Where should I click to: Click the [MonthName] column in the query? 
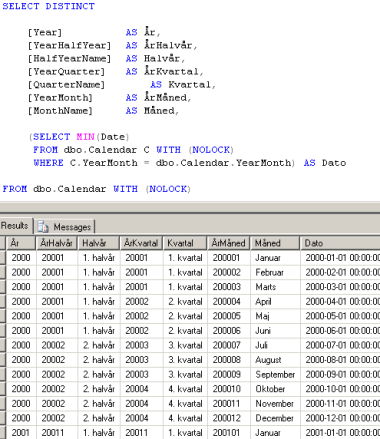pos(60,111)
